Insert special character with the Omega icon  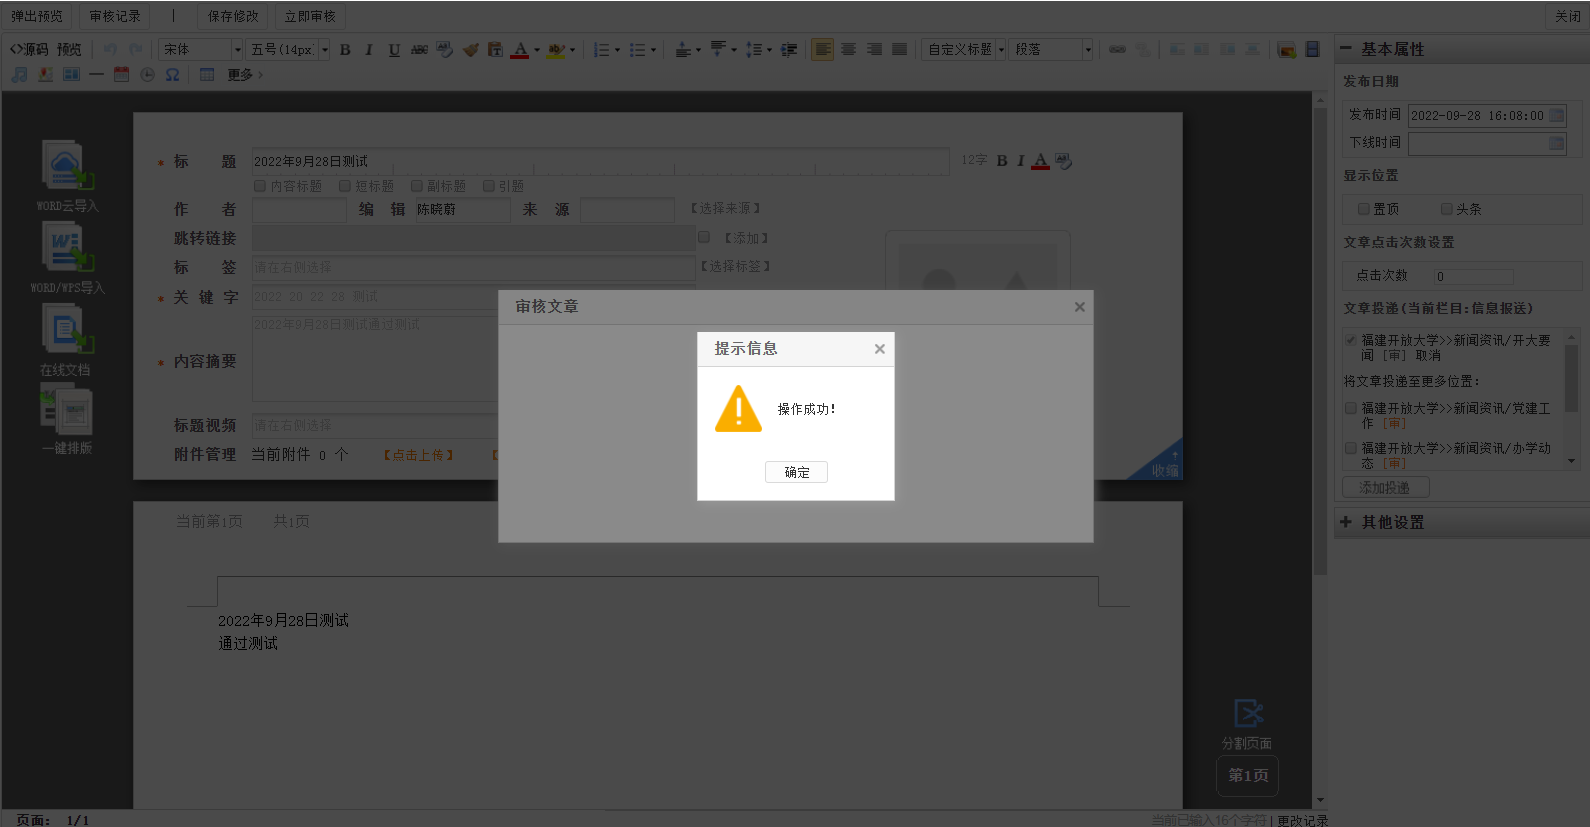pyautogui.click(x=172, y=75)
